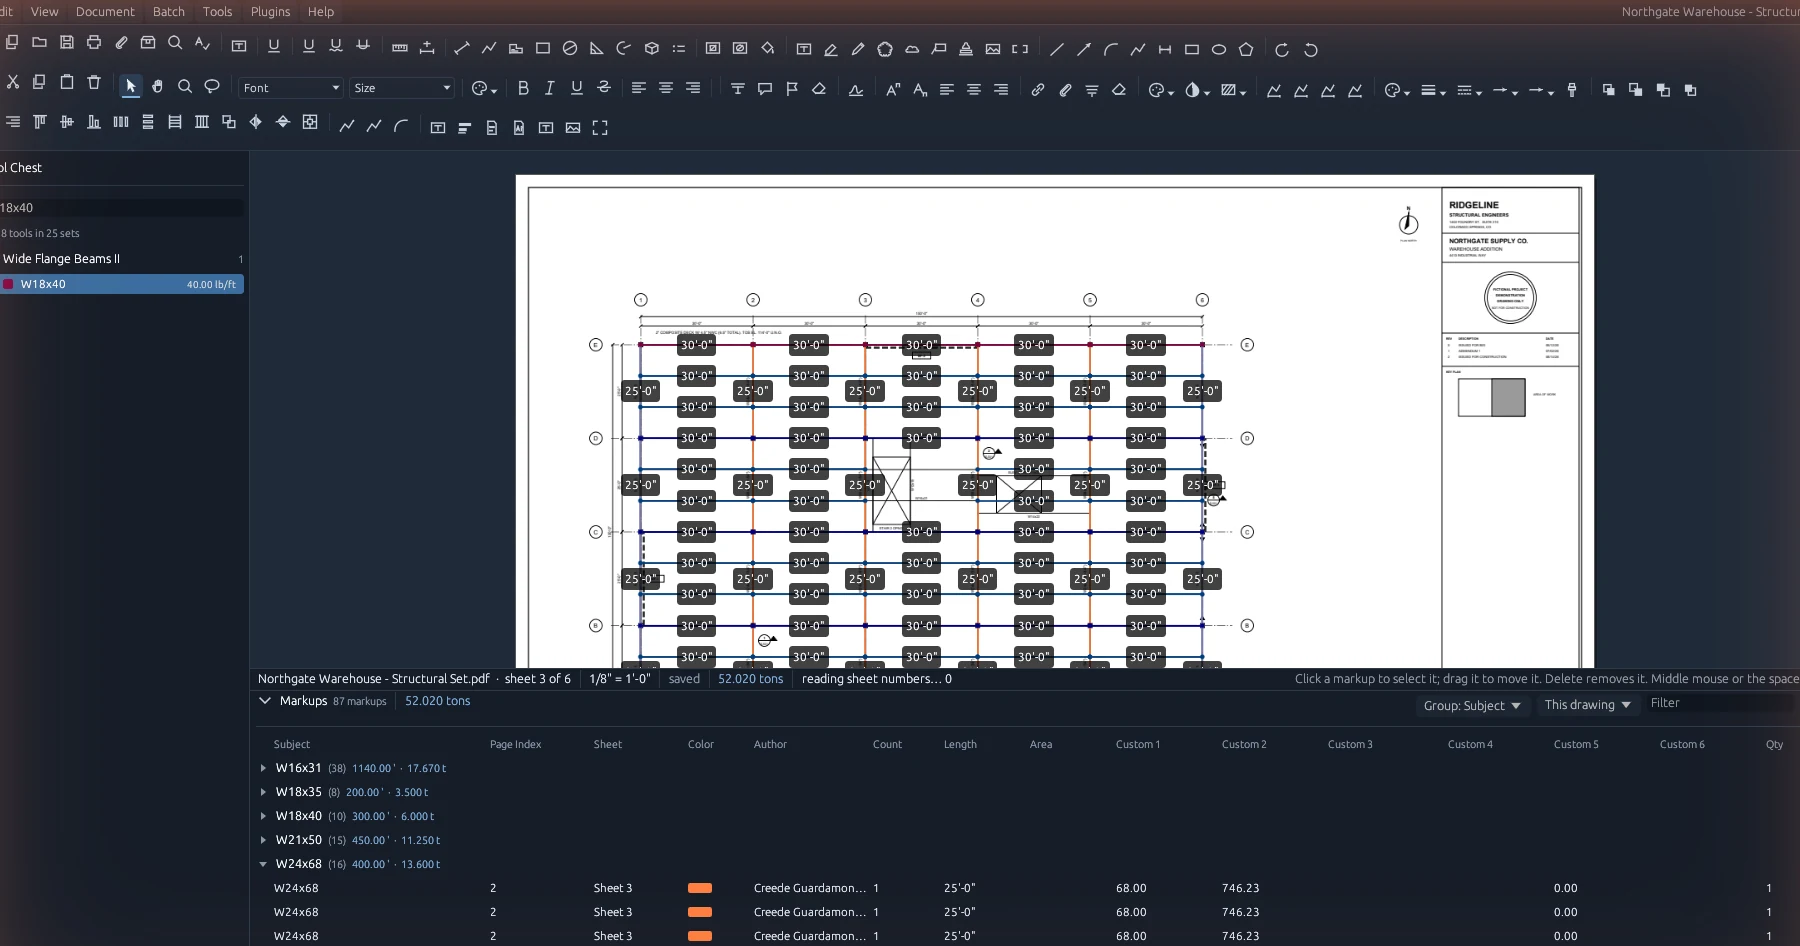This screenshot has height=946, width=1800.
Task: Open the opacity half-circle dropdown
Action: pyautogui.click(x=1197, y=90)
